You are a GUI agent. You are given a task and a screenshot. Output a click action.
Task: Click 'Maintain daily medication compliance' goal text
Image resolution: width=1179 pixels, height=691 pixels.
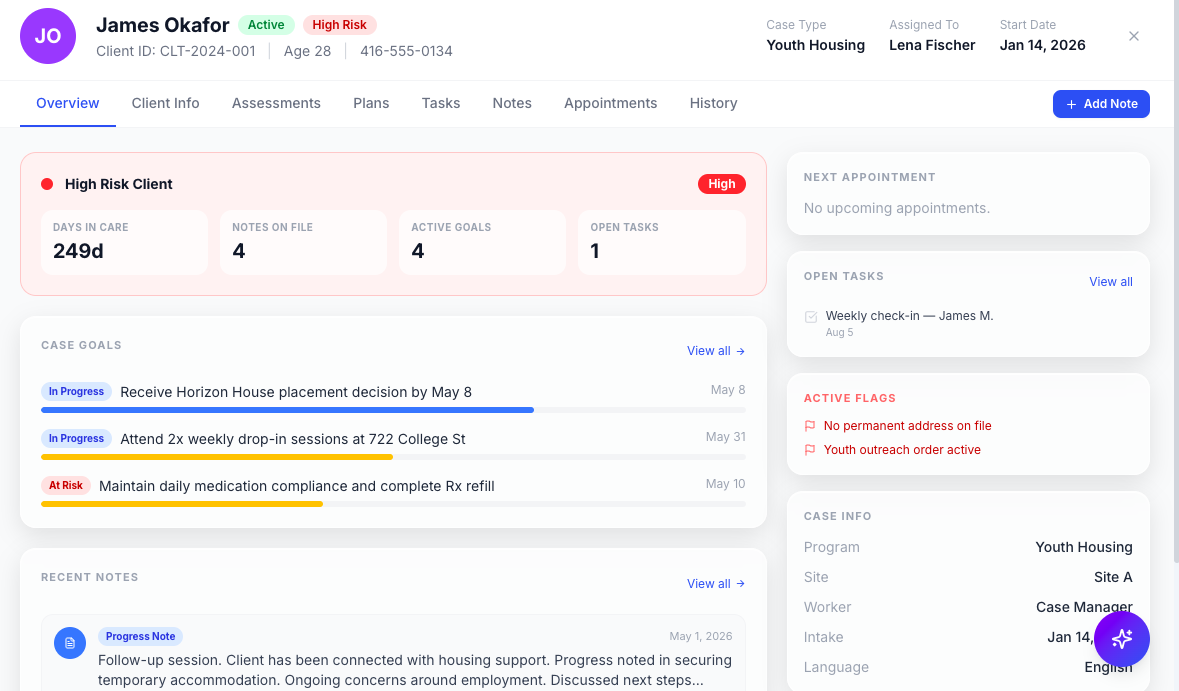tap(297, 486)
